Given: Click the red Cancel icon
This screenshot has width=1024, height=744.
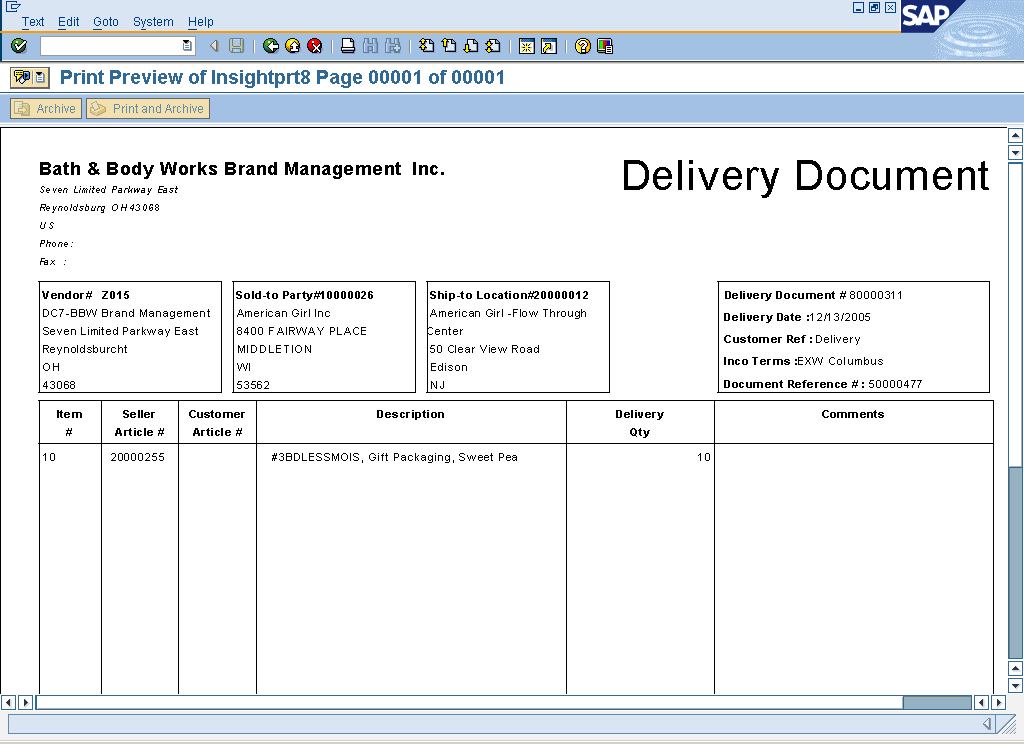Looking at the screenshot, I should pos(315,46).
